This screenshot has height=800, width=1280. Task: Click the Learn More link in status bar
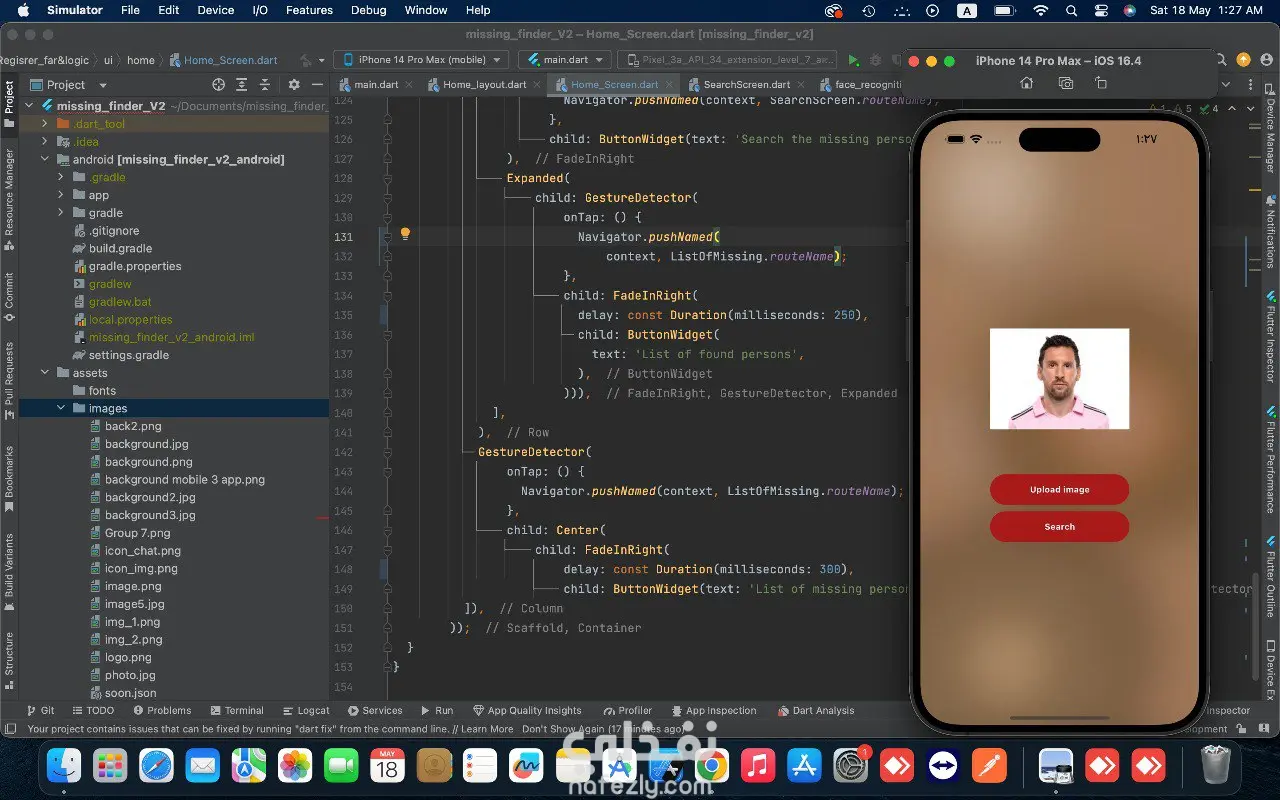point(487,730)
